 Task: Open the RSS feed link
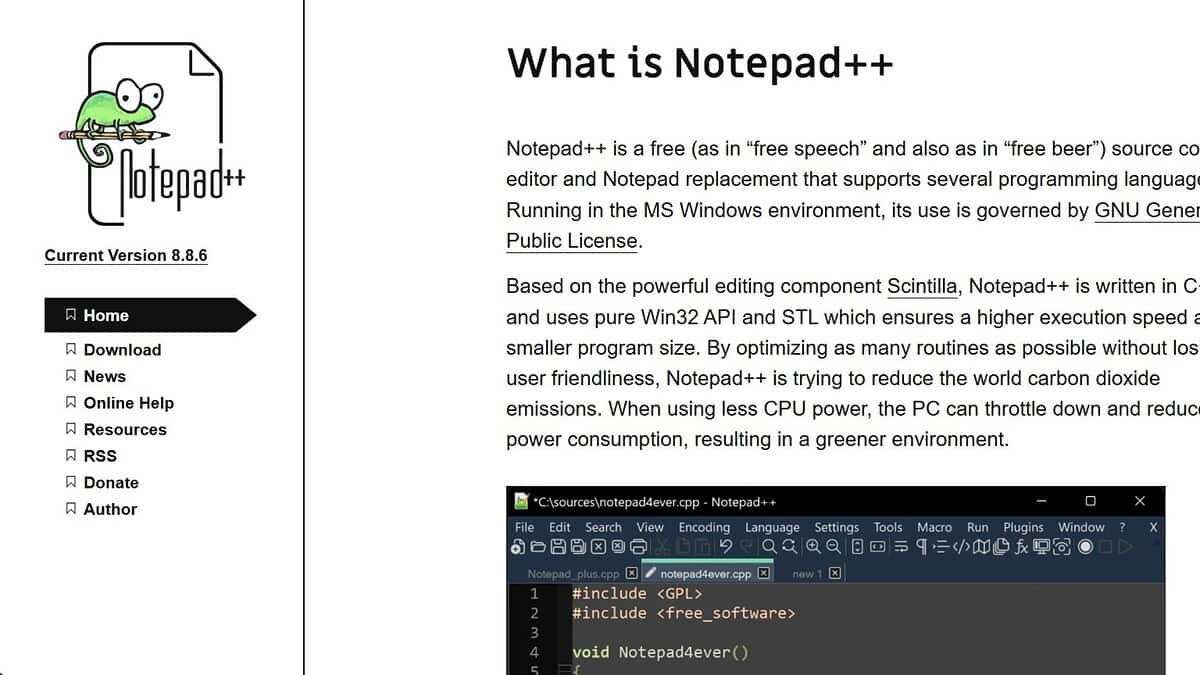[100, 456]
